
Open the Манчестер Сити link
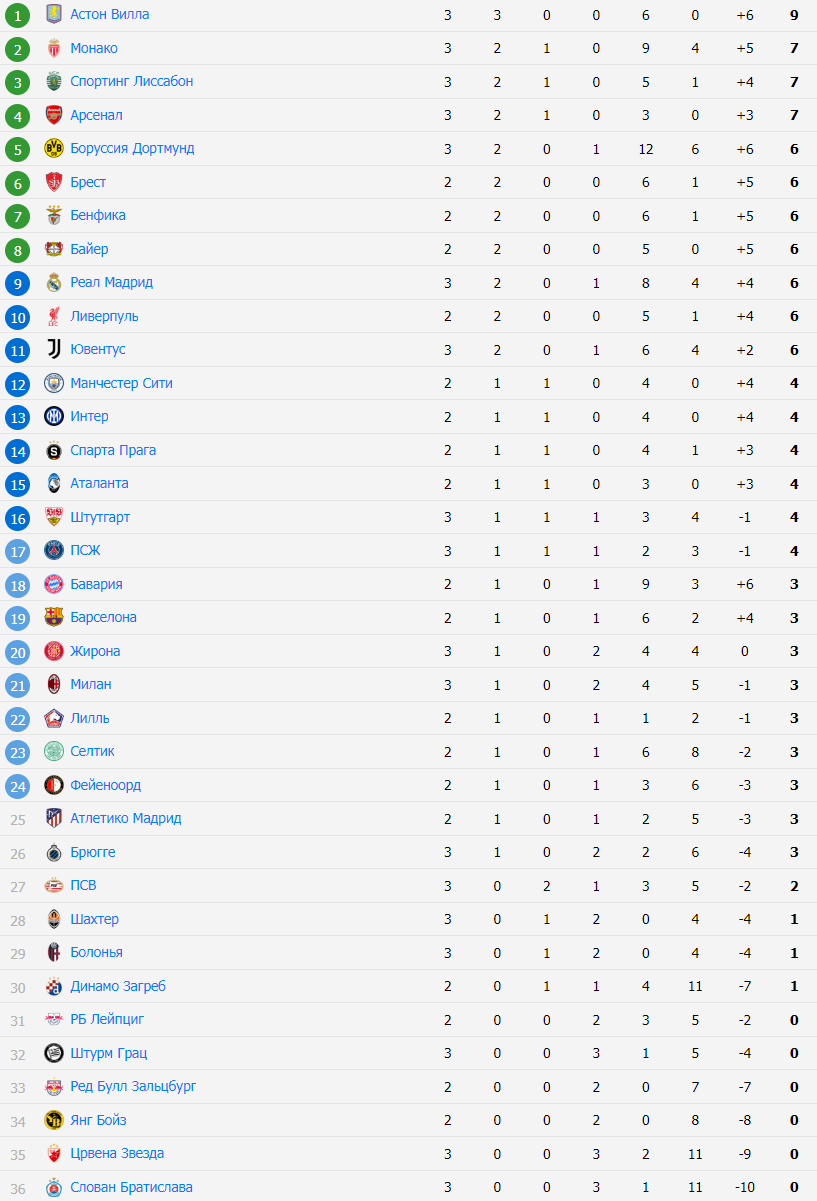[122, 384]
